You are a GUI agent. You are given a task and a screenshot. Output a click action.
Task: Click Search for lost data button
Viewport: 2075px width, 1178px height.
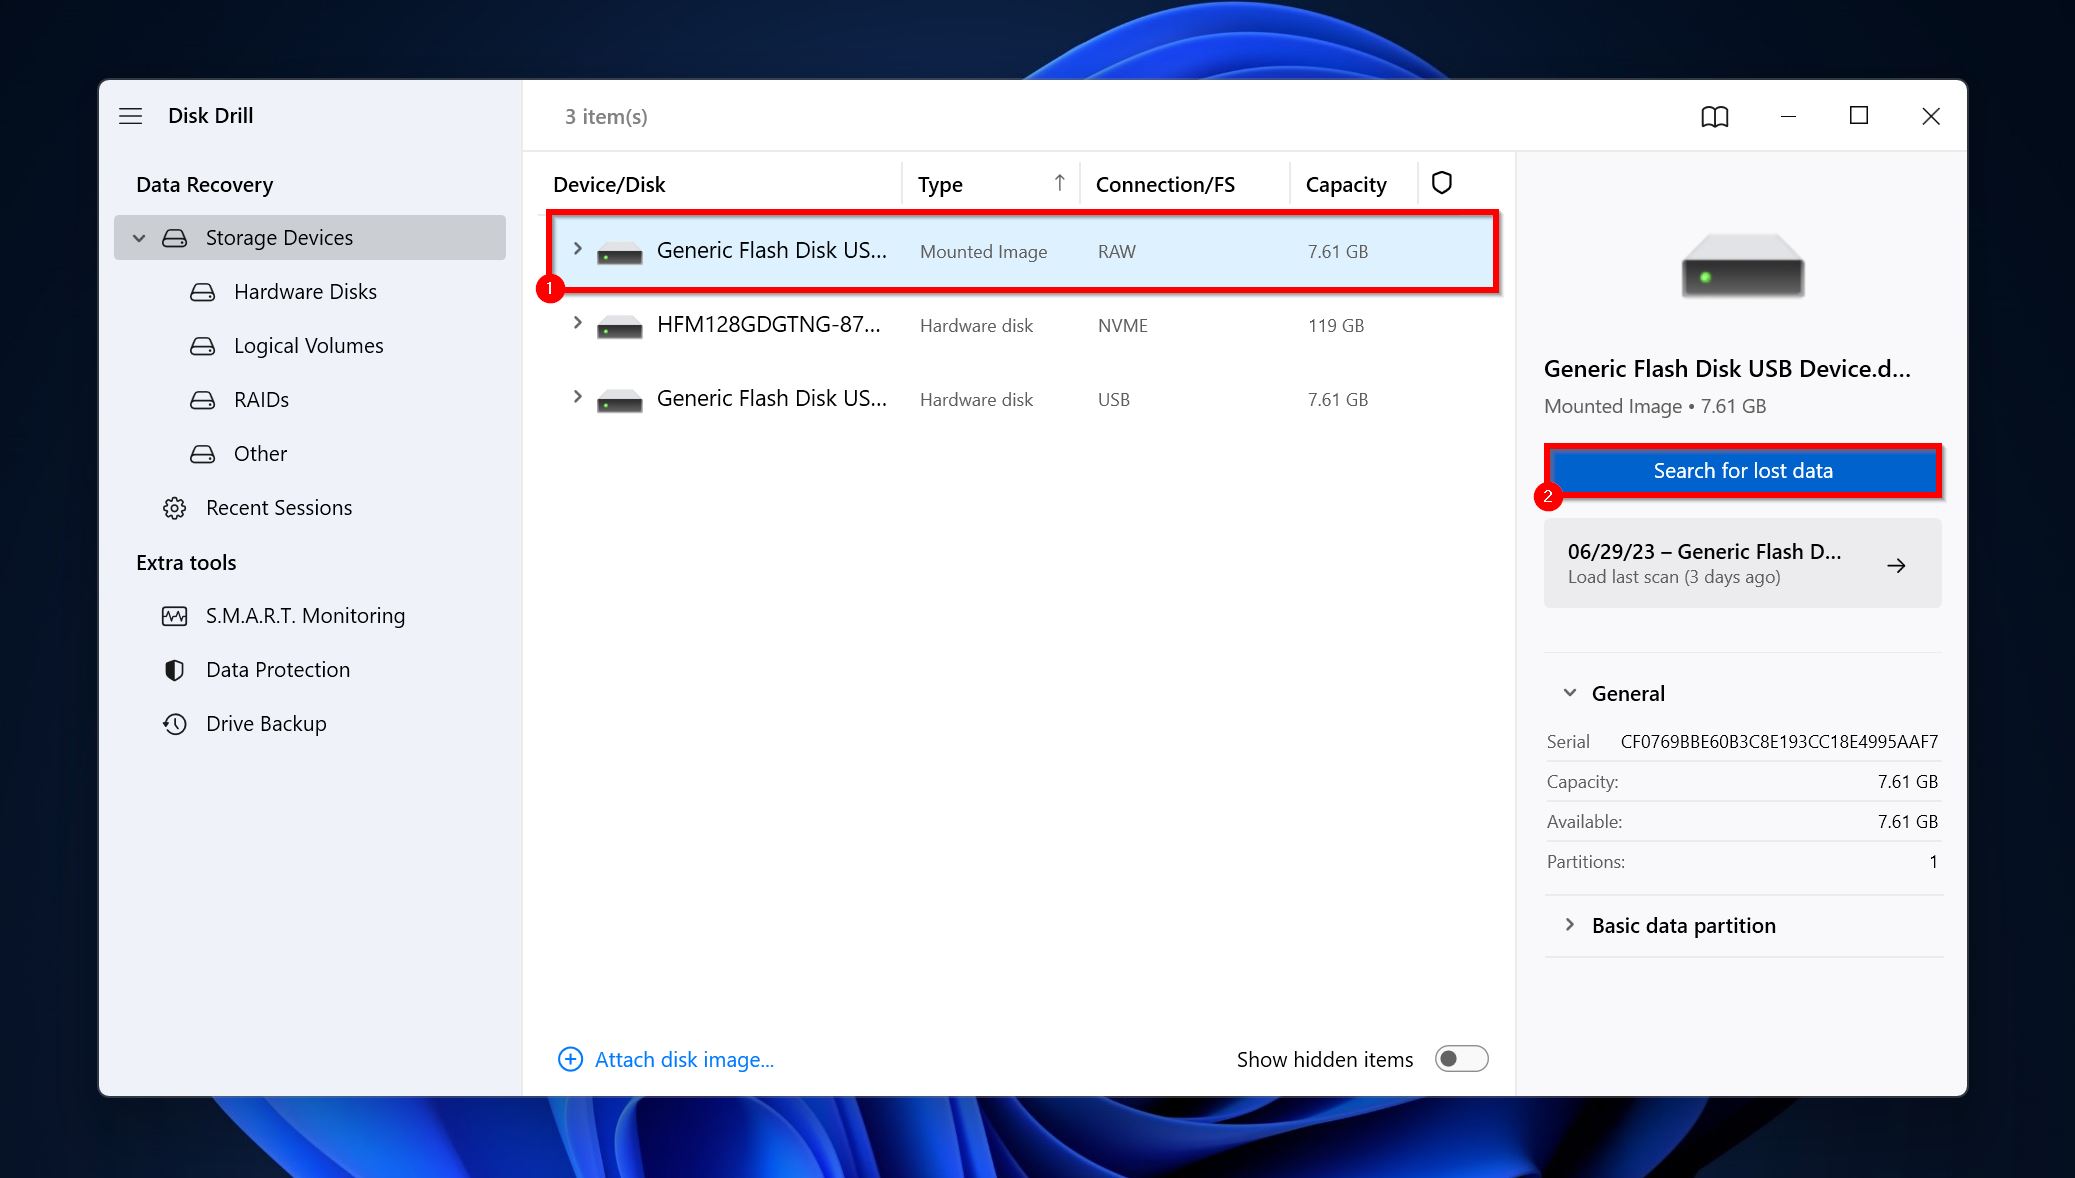click(x=1742, y=469)
